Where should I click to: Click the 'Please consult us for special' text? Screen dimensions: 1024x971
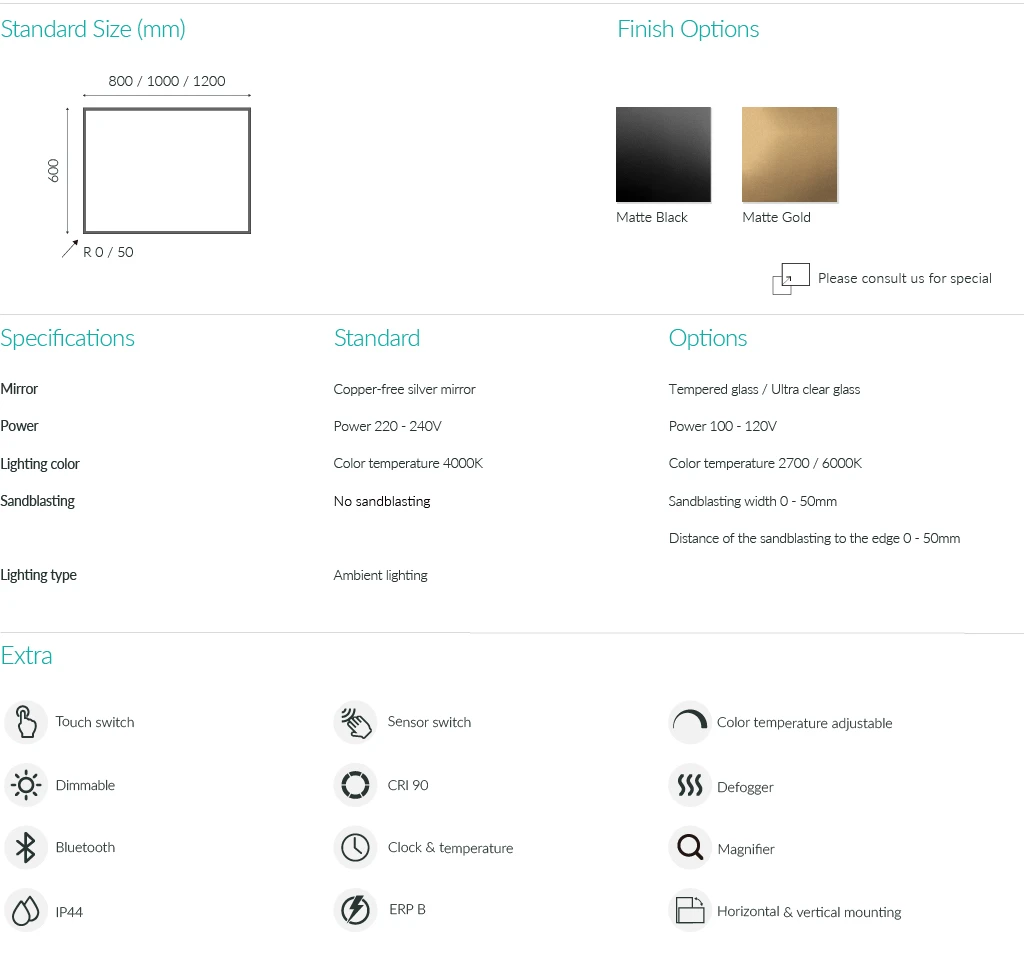coord(904,279)
